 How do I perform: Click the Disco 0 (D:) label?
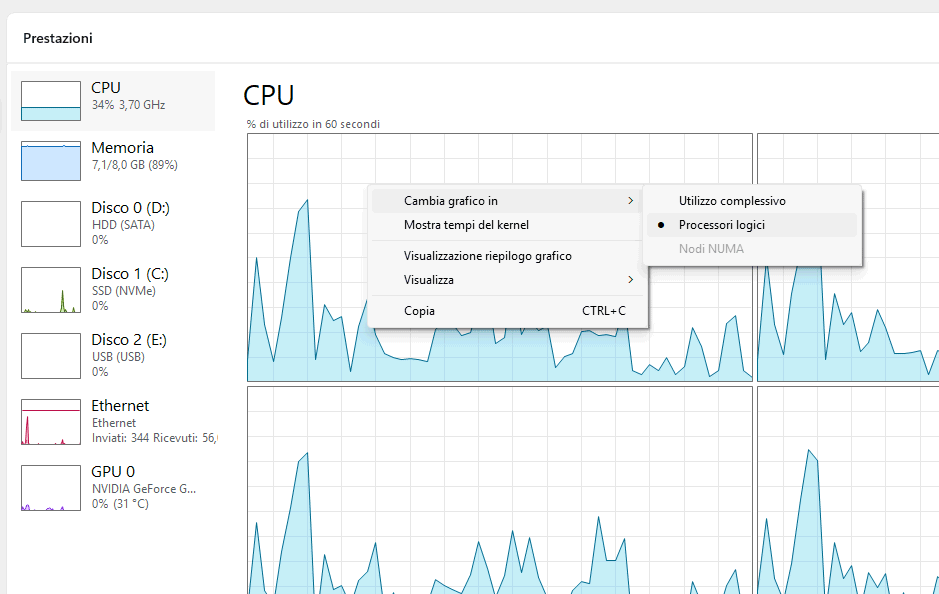[x=131, y=208]
